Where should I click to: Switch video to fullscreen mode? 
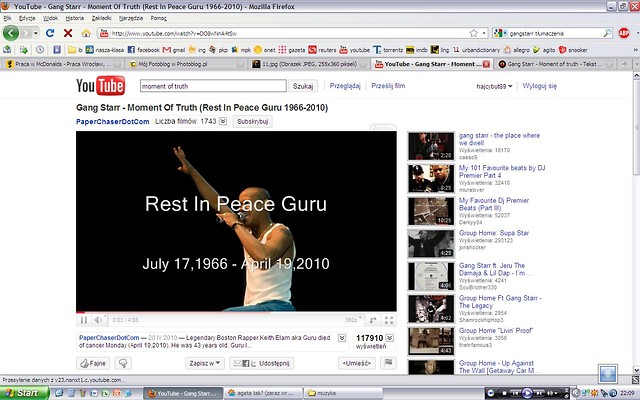click(389, 320)
